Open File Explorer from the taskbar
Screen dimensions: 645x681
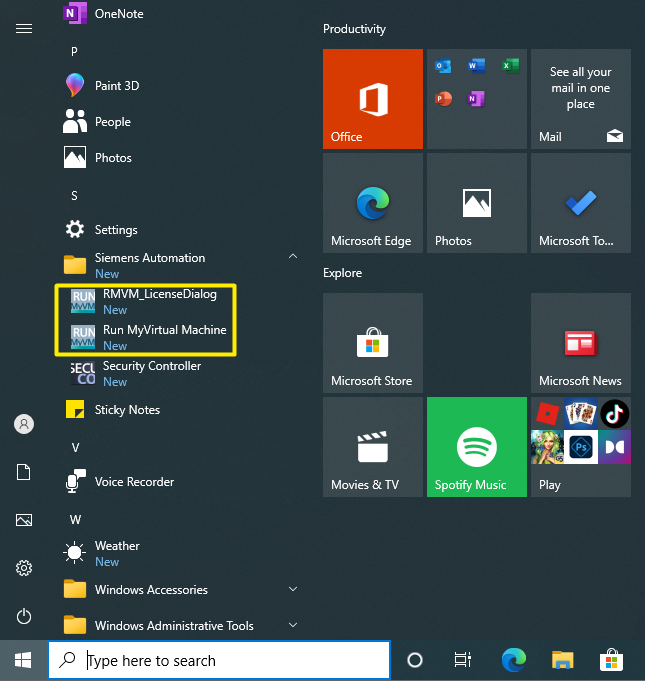pos(562,660)
